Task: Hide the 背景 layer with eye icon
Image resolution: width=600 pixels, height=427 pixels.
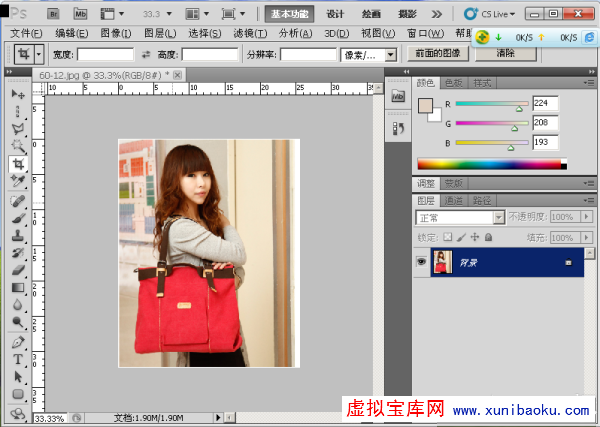Action: coord(421,262)
